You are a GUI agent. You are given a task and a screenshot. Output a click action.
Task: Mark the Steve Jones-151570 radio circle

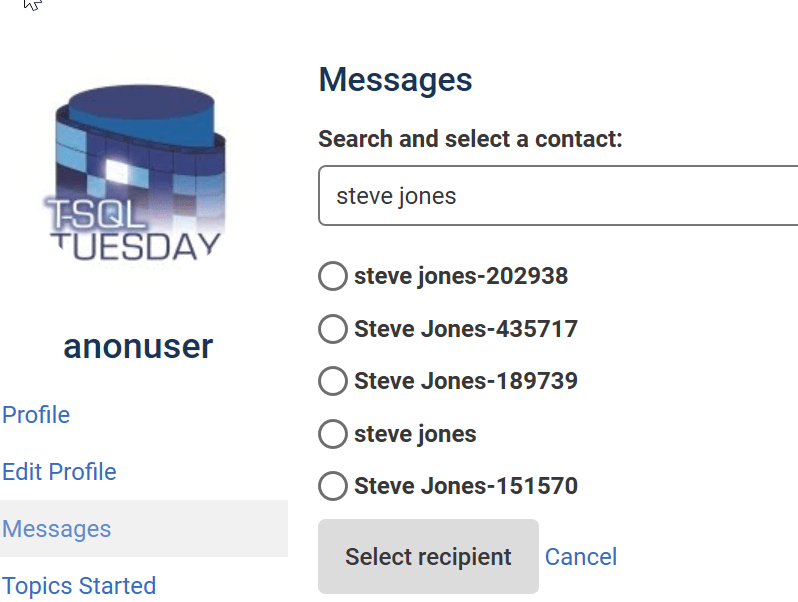point(332,487)
